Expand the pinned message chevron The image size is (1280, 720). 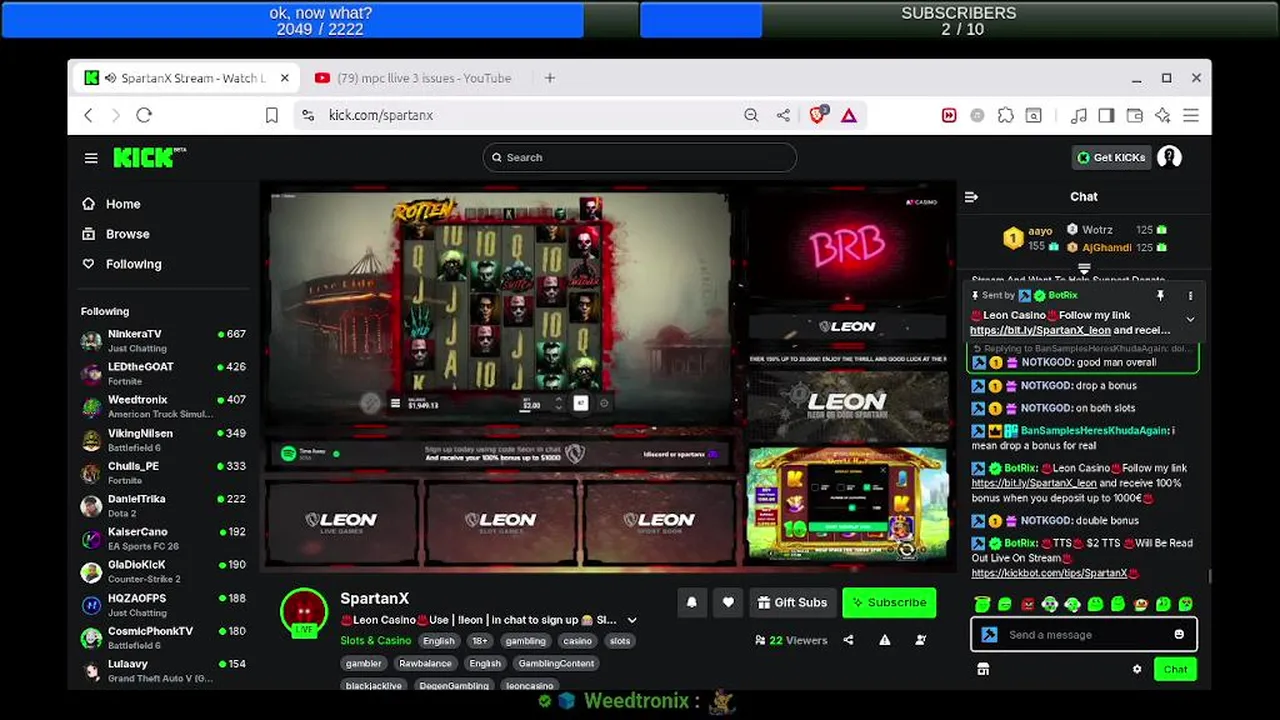(1190, 320)
